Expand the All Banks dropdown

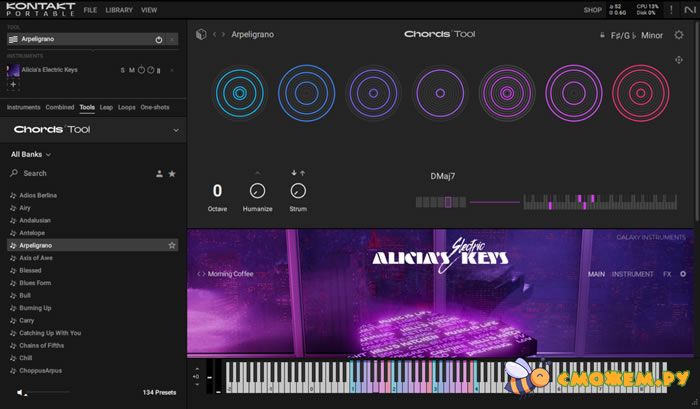coord(31,154)
